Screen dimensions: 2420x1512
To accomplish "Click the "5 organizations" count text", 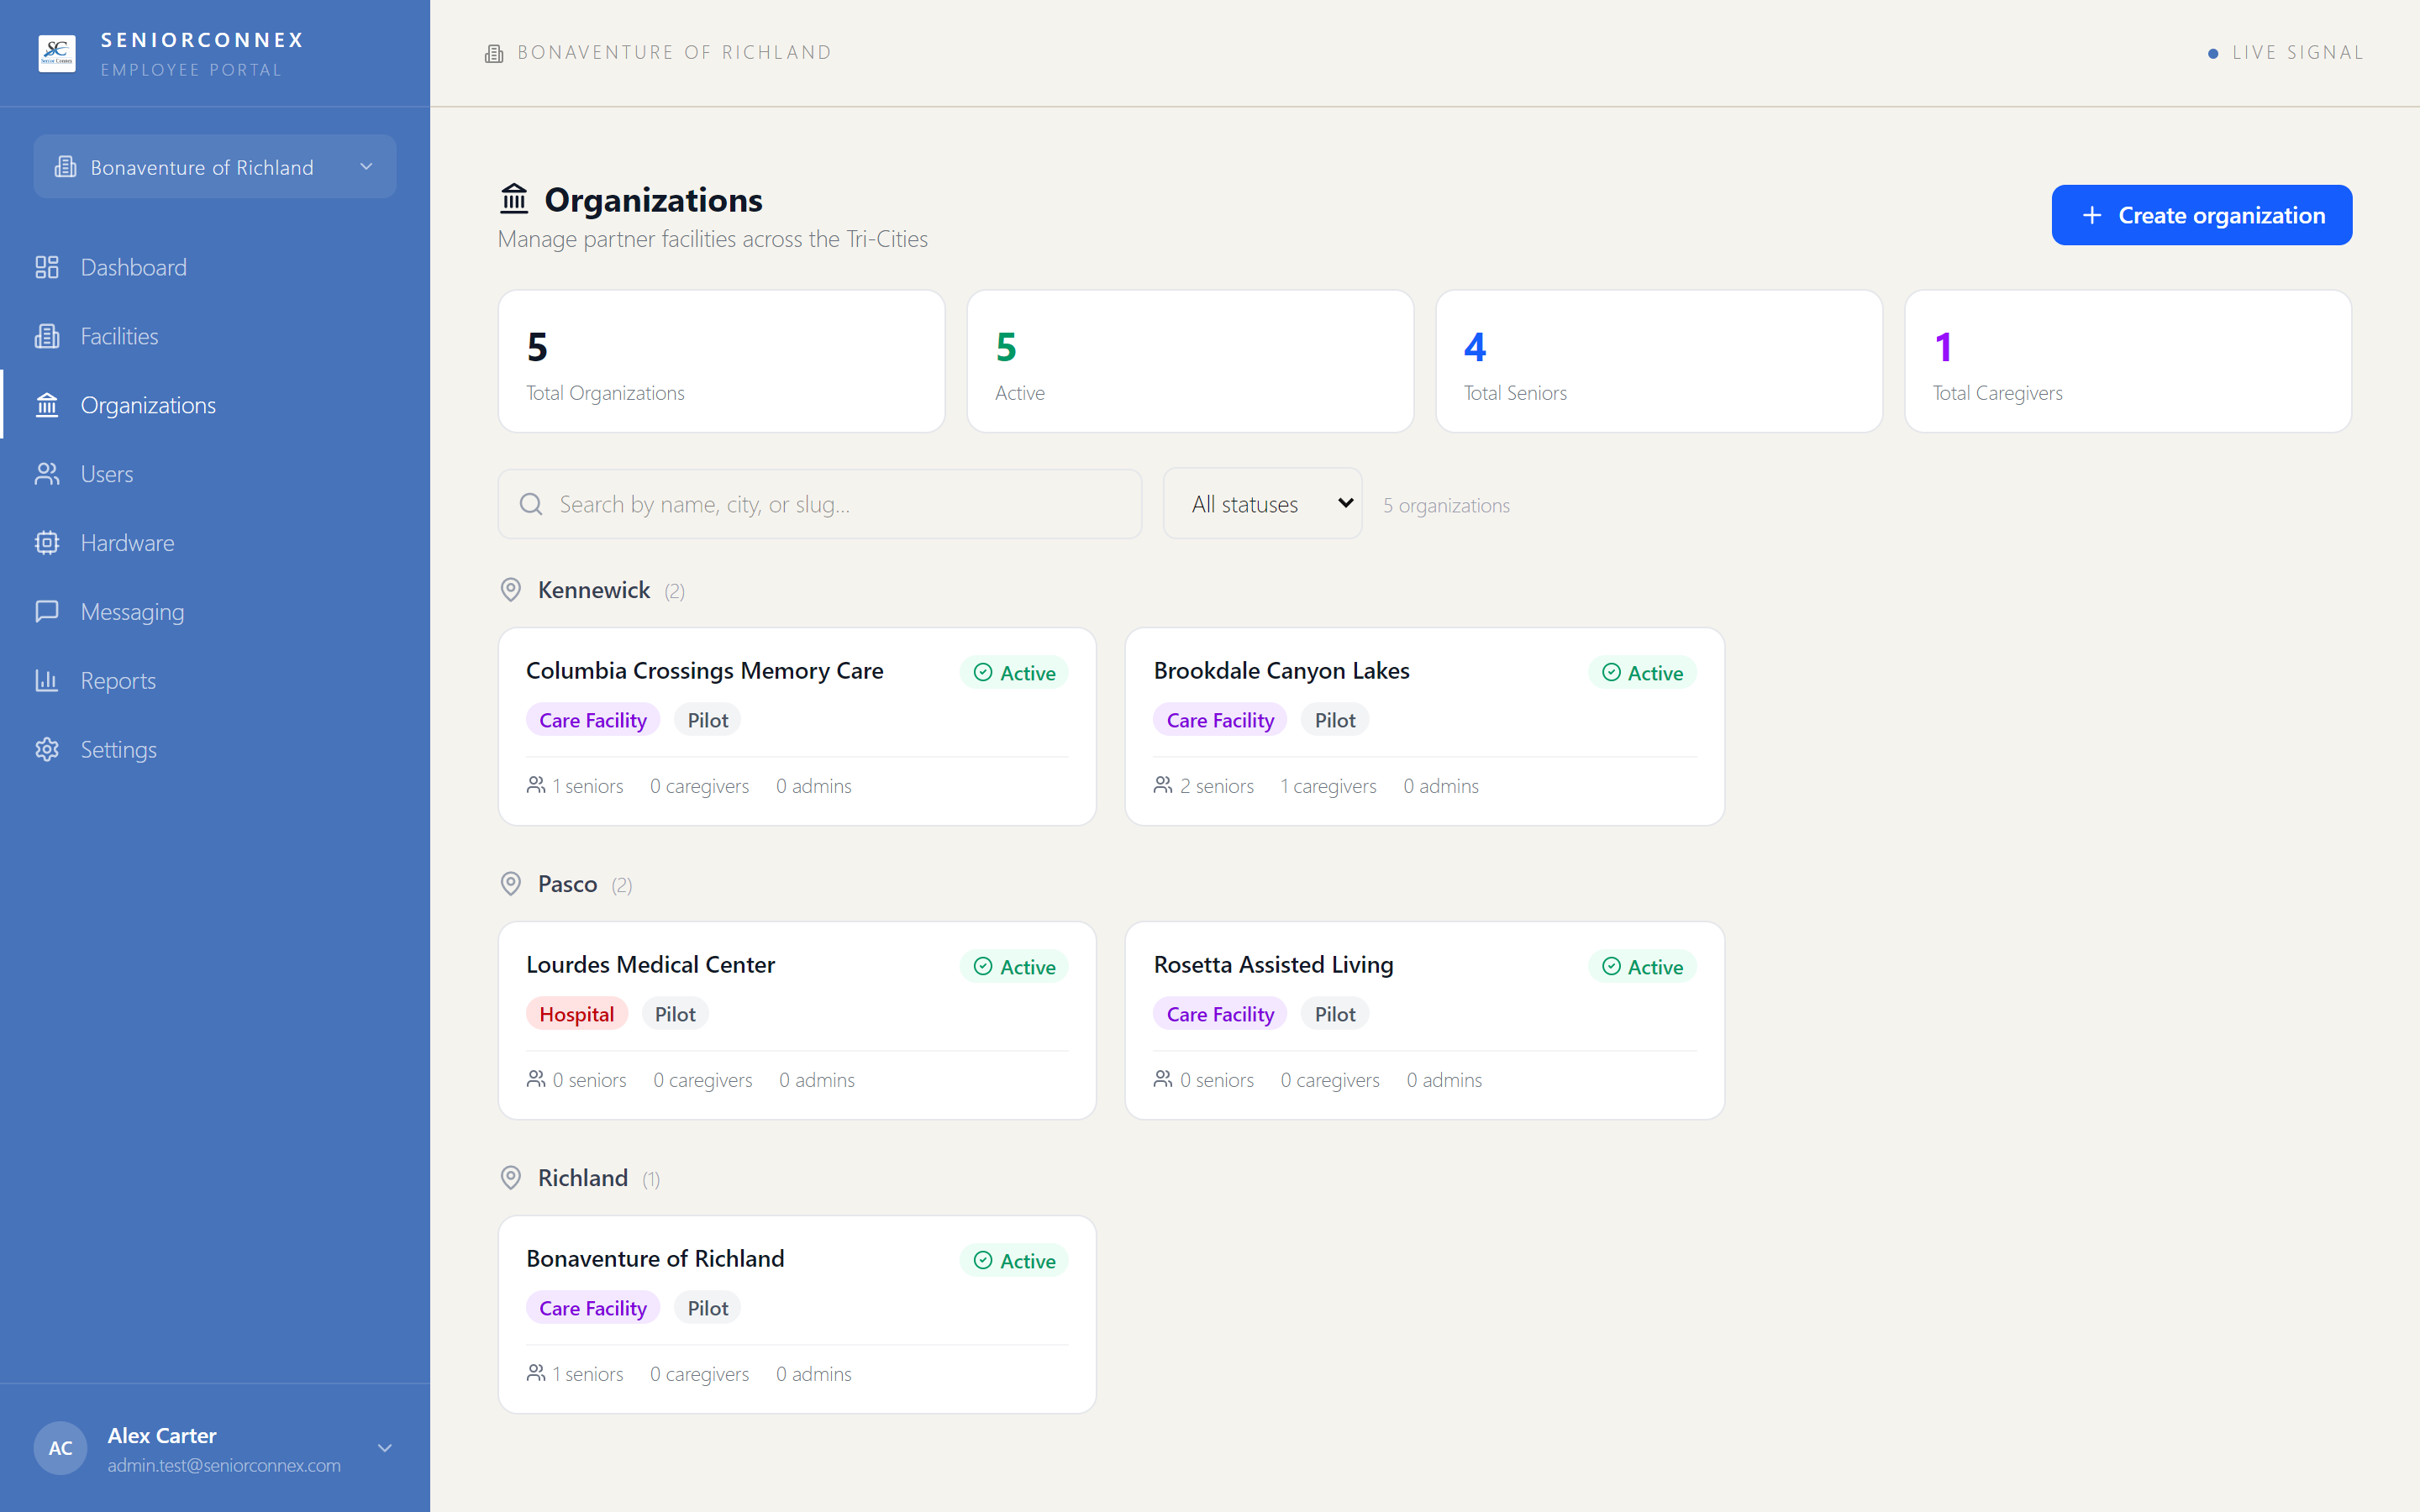I will click(1446, 506).
